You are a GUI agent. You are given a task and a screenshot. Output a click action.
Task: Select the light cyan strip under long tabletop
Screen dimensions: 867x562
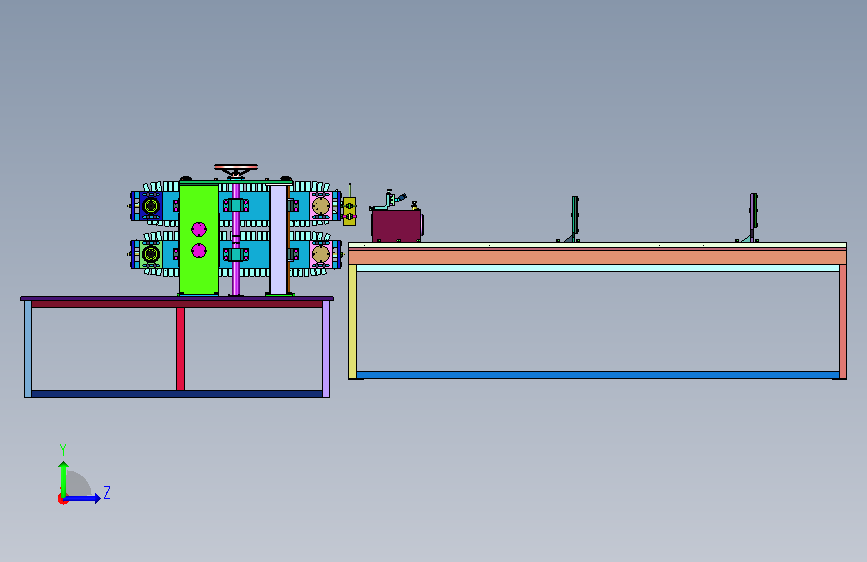(598, 268)
